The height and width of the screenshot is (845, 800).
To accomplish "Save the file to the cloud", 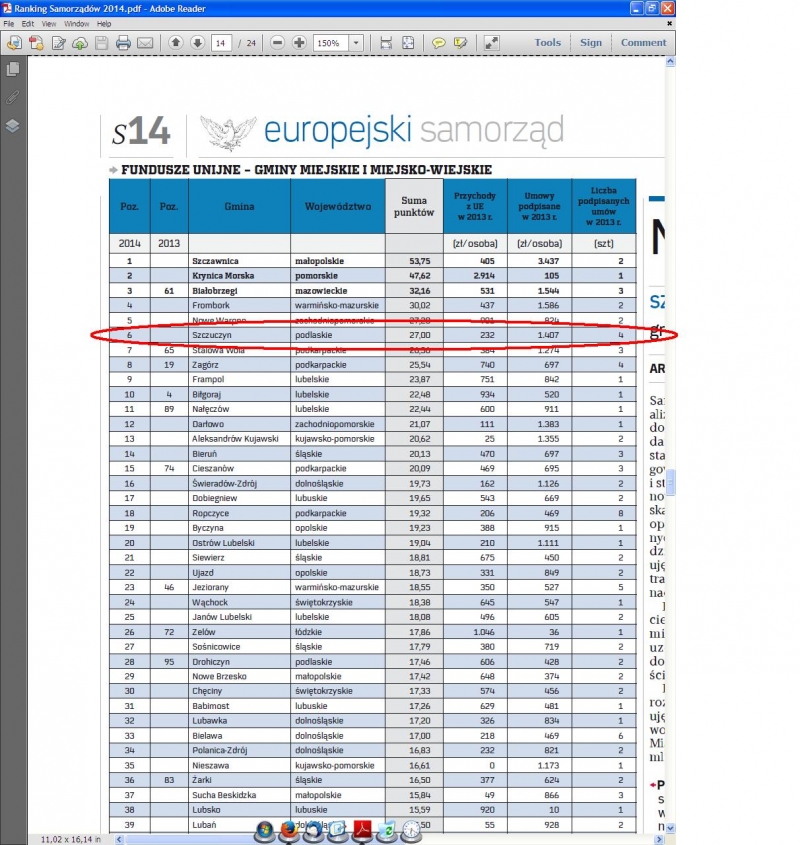I will pos(80,43).
